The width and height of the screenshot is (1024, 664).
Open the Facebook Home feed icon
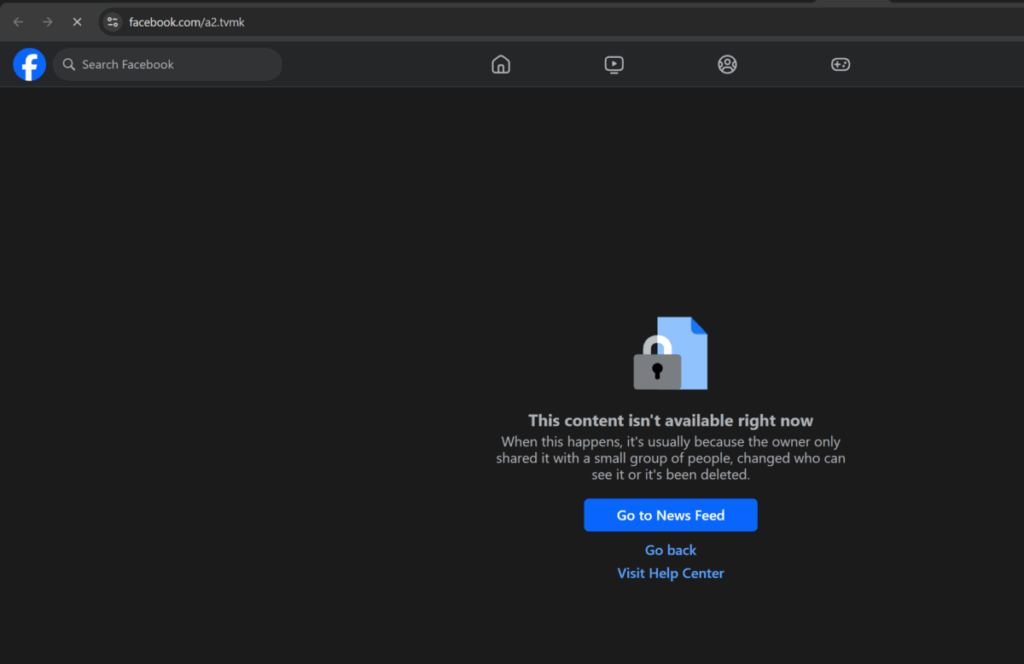click(x=501, y=65)
